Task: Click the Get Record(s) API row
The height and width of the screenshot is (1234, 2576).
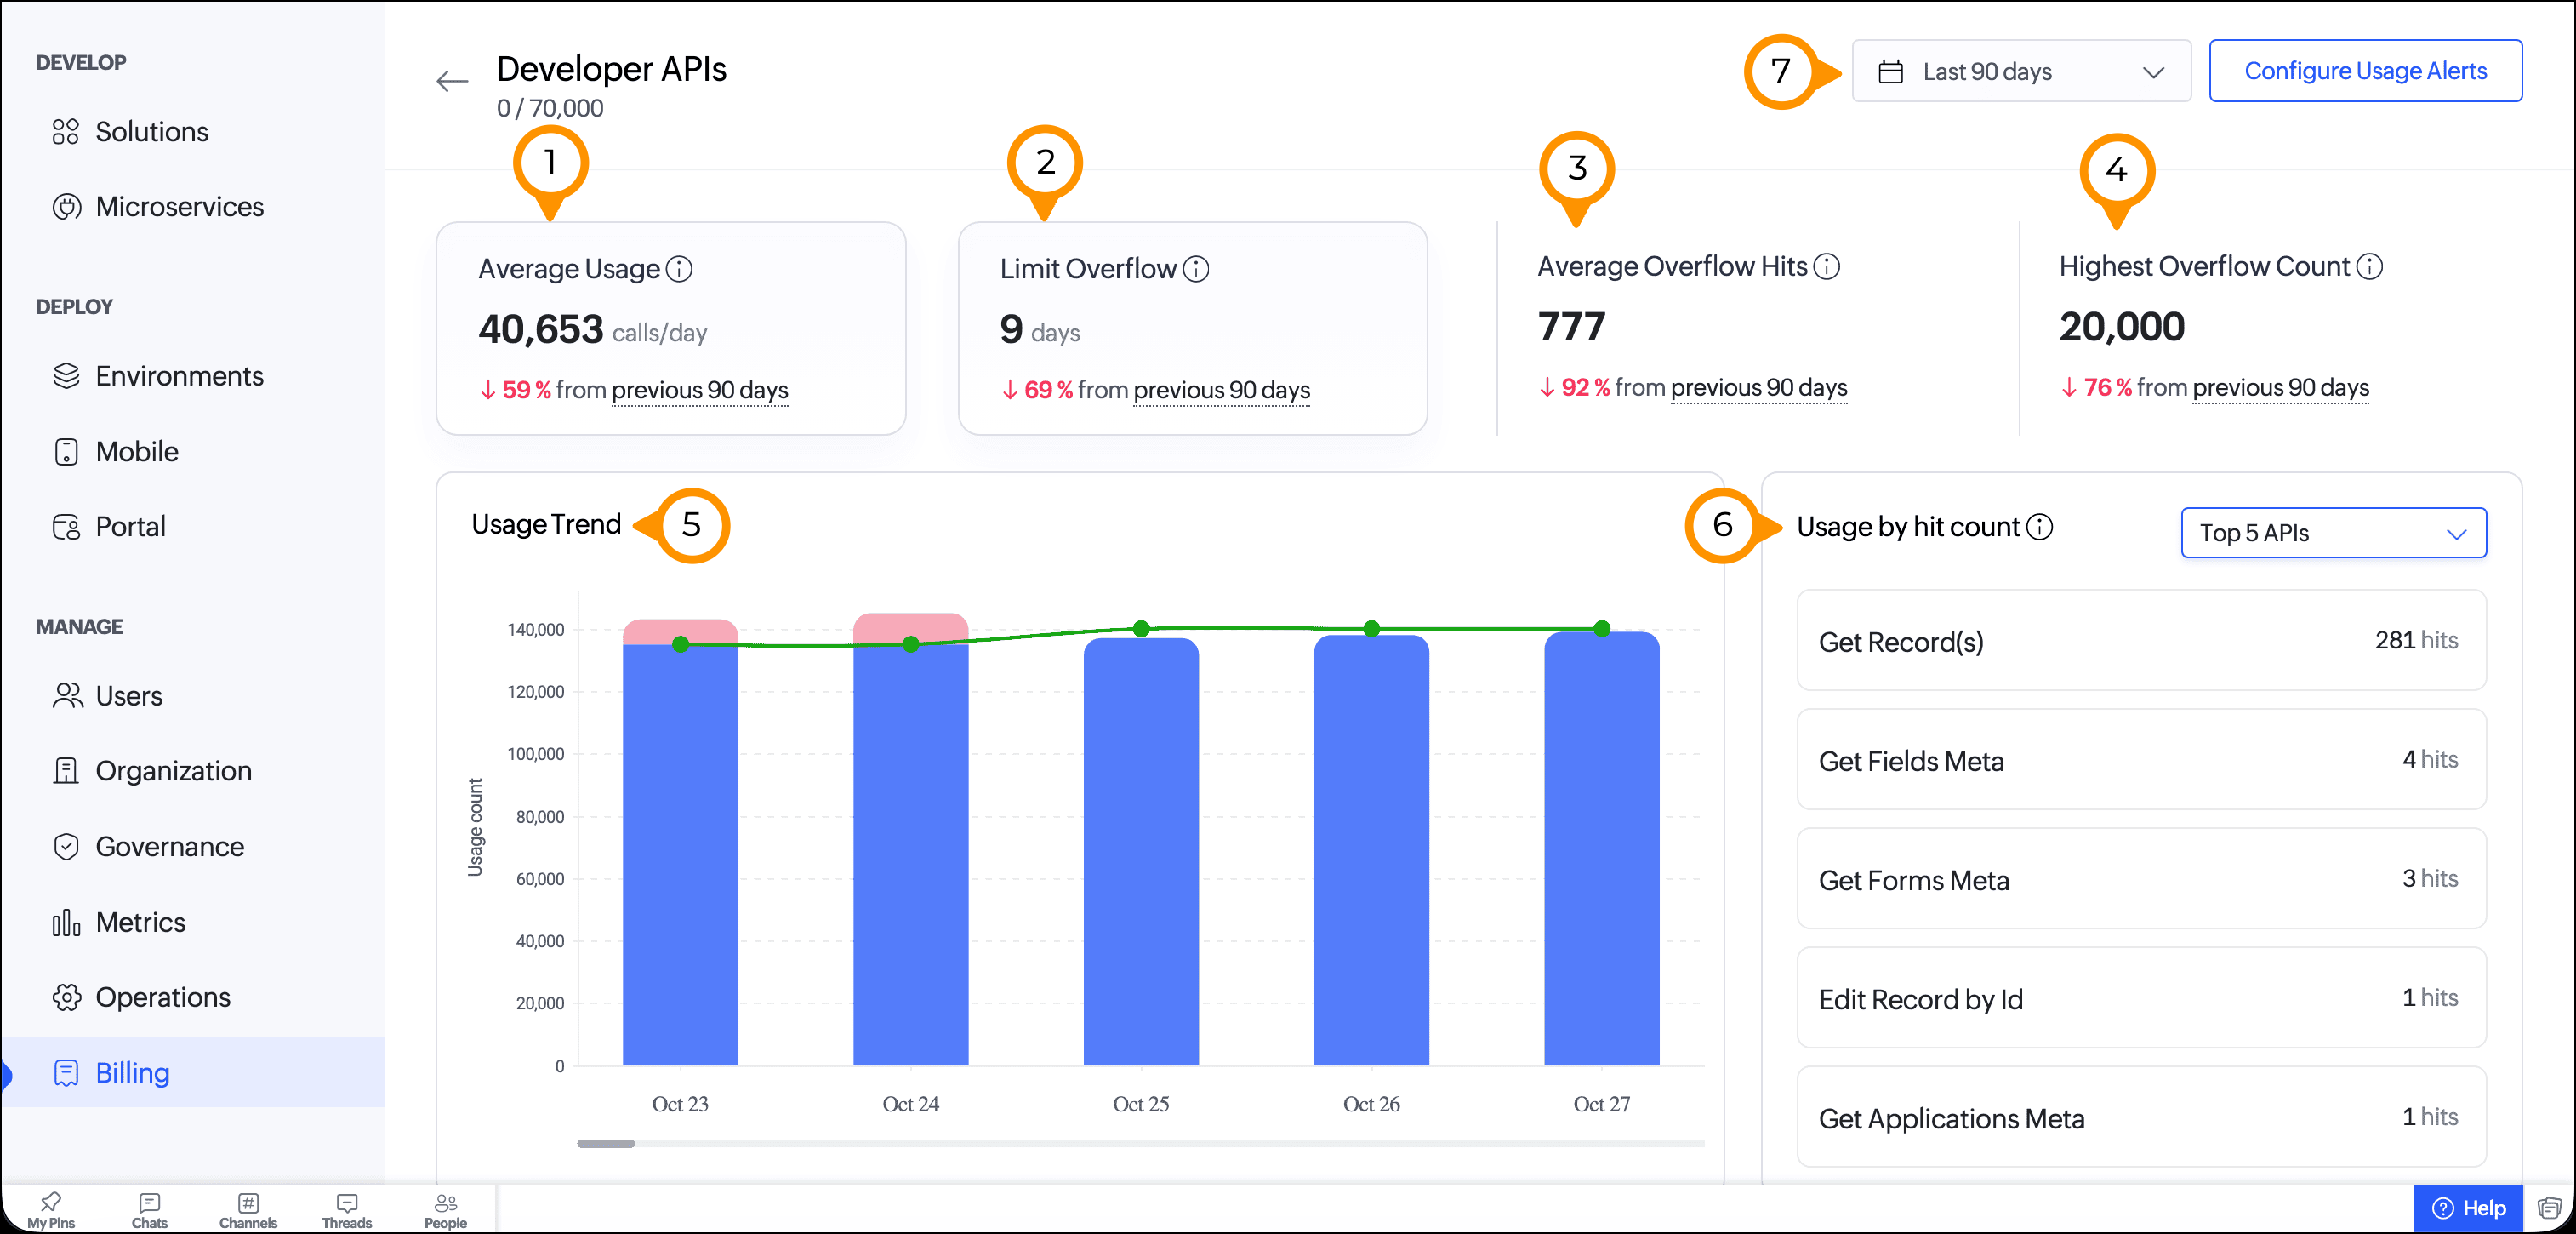Action: click(2141, 641)
